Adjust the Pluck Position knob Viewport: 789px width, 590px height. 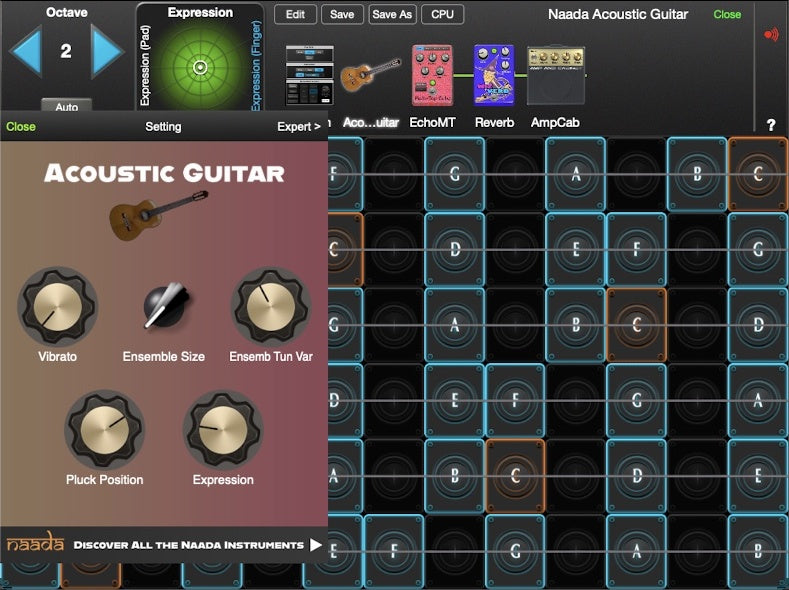(105, 430)
